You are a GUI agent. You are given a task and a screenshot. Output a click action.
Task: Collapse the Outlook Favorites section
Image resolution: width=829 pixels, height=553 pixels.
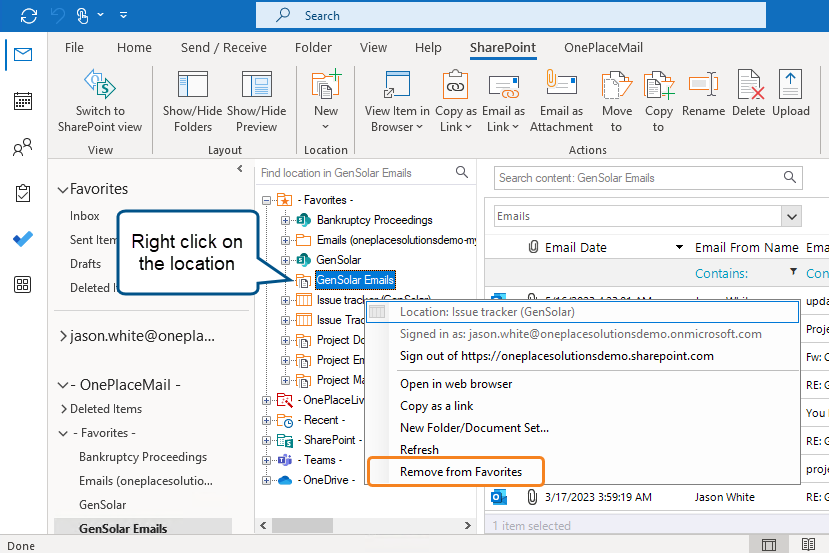pos(62,190)
